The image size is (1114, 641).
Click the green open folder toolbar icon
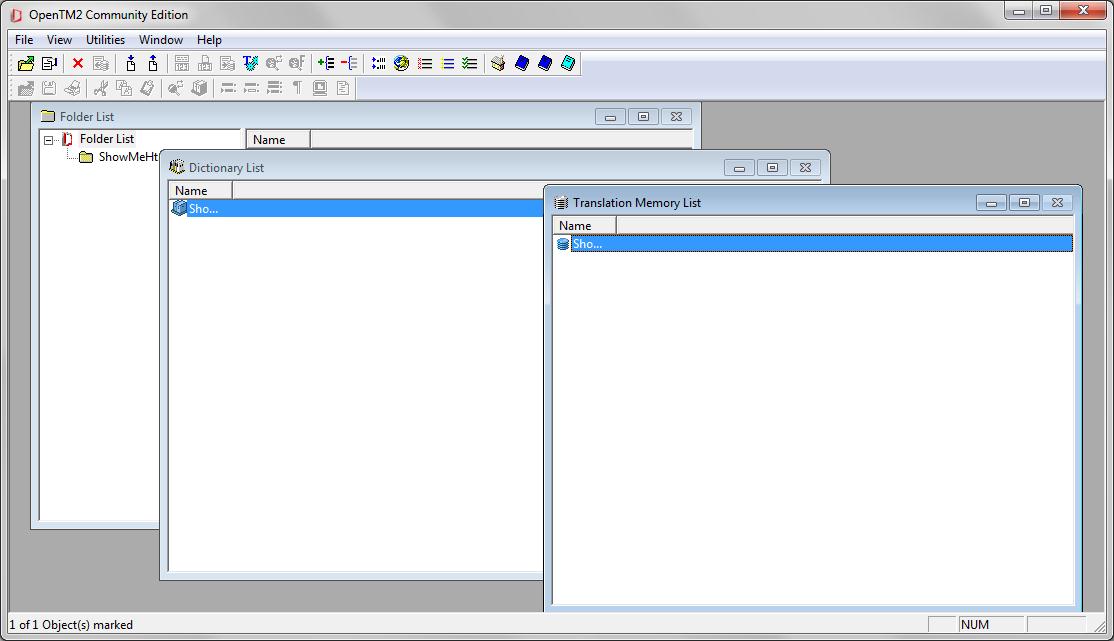[x=26, y=63]
